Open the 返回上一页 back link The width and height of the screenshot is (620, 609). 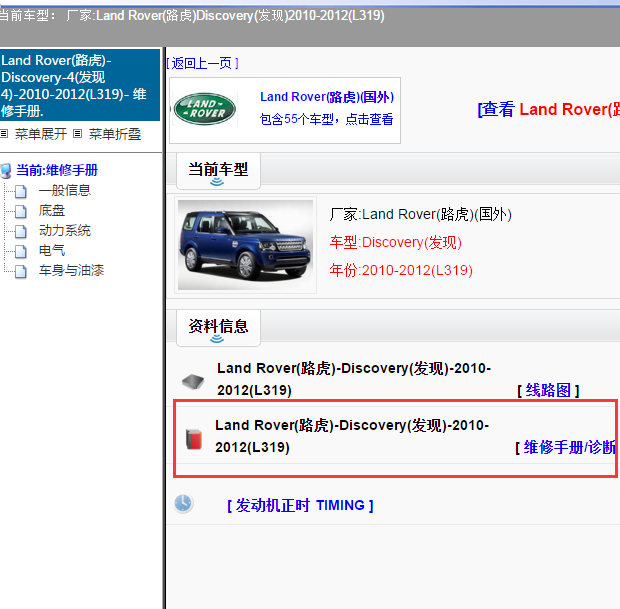[202, 63]
